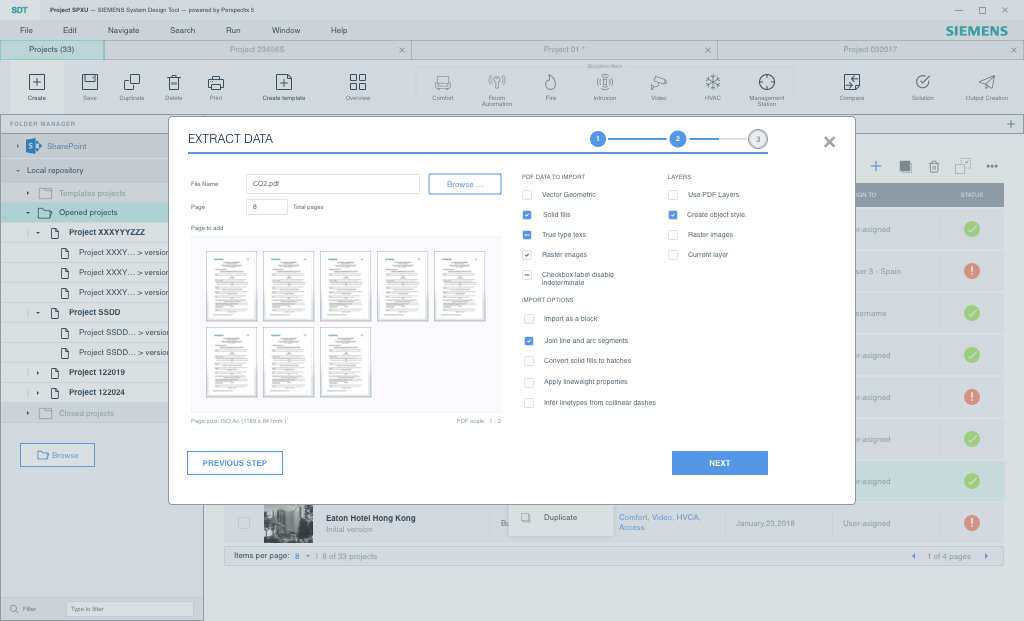
Task: Choose Duplicate in the context menu
Action: [x=560, y=517]
